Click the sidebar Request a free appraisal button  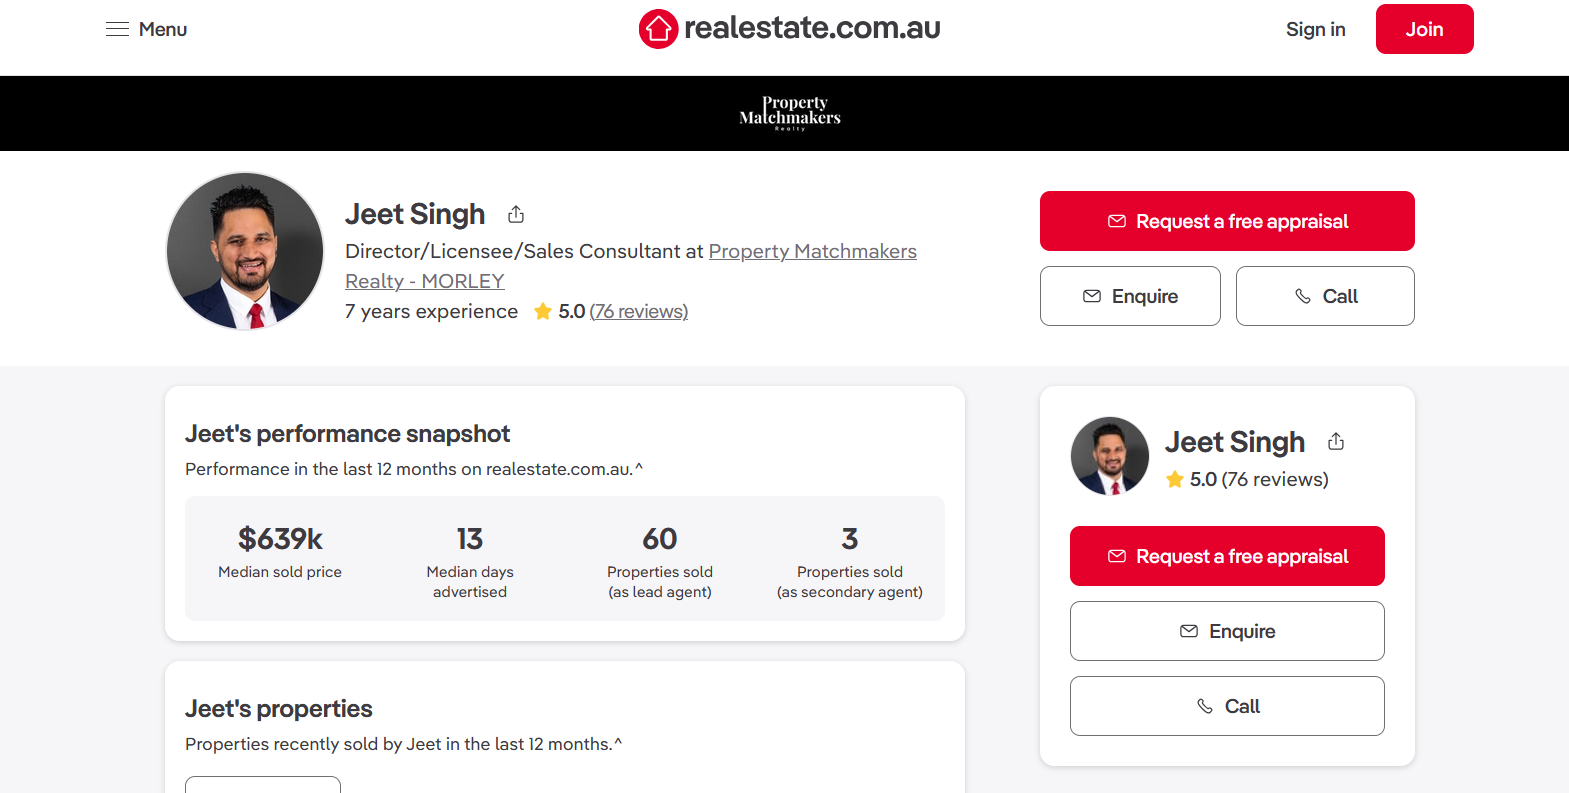coord(1227,556)
